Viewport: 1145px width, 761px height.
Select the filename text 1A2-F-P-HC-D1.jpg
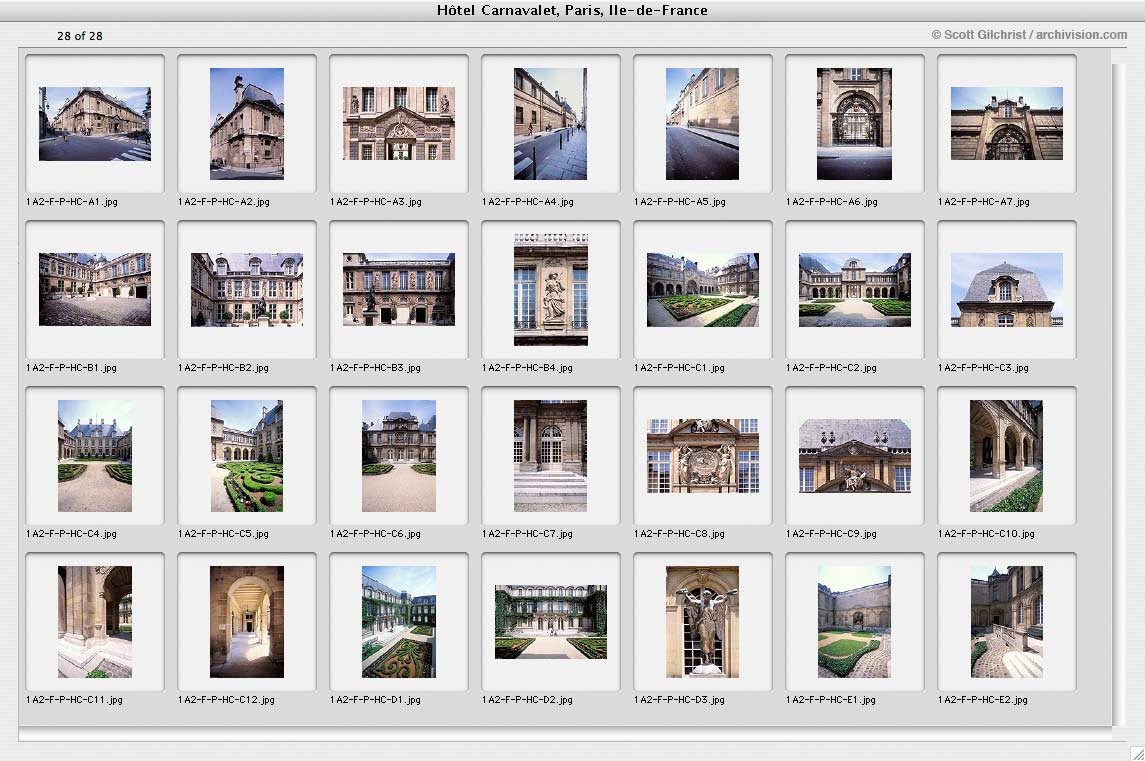(375, 700)
